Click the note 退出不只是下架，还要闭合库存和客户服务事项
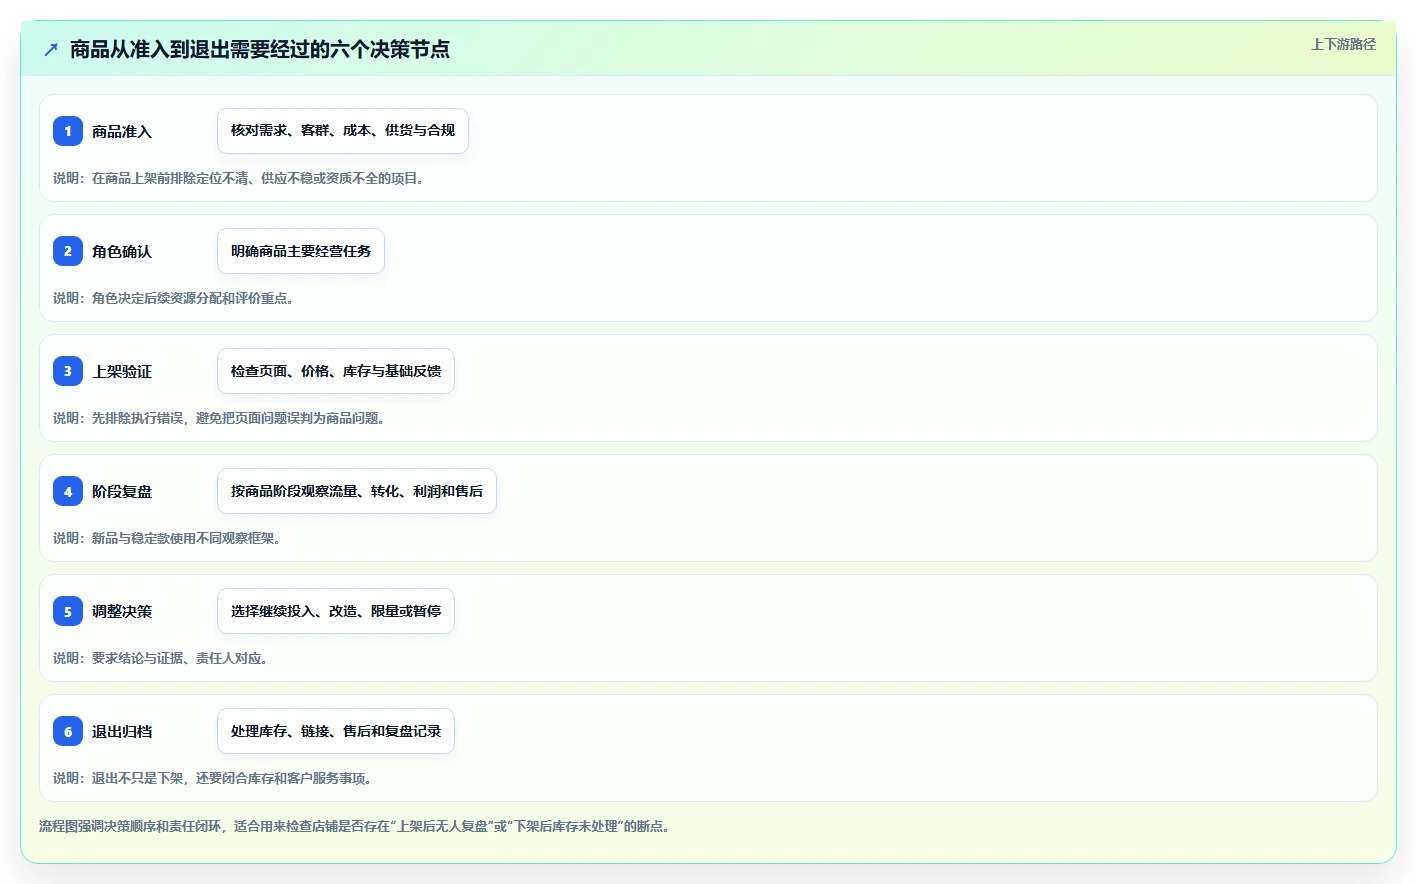The height and width of the screenshot is (884, 1417). [214, 778]
